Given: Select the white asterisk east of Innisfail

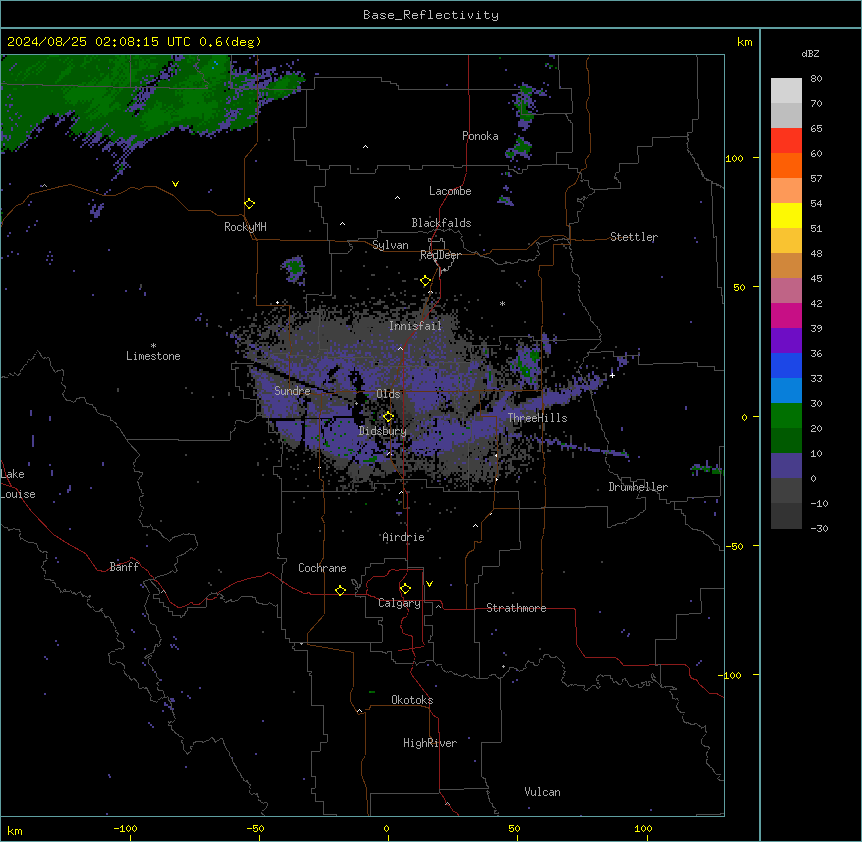Looking at the screenshot, I should pos(502,303).
